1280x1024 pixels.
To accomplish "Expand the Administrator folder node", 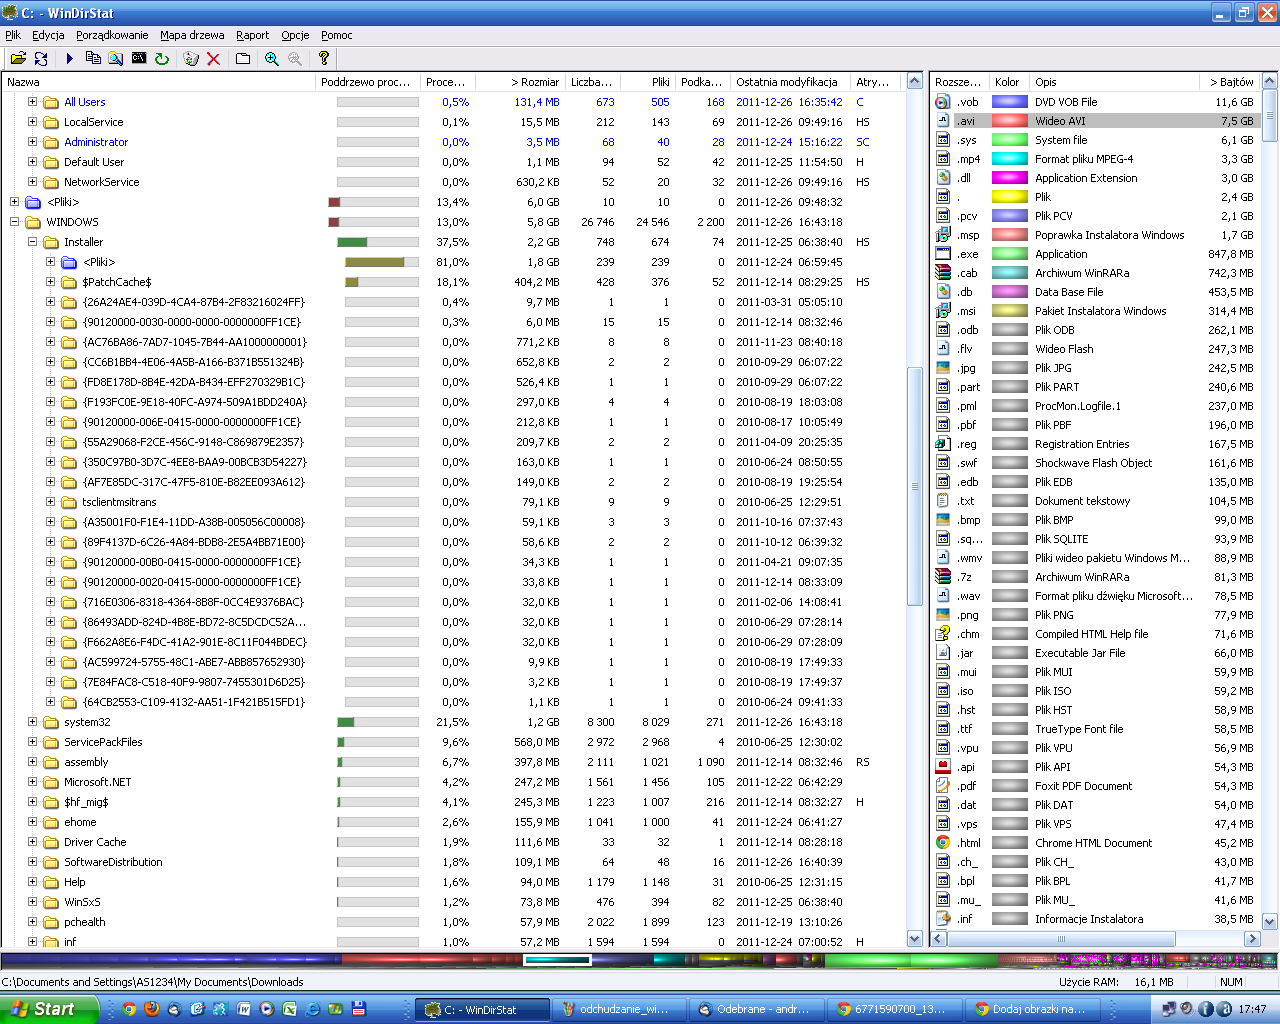I will (x=32, y=142).
